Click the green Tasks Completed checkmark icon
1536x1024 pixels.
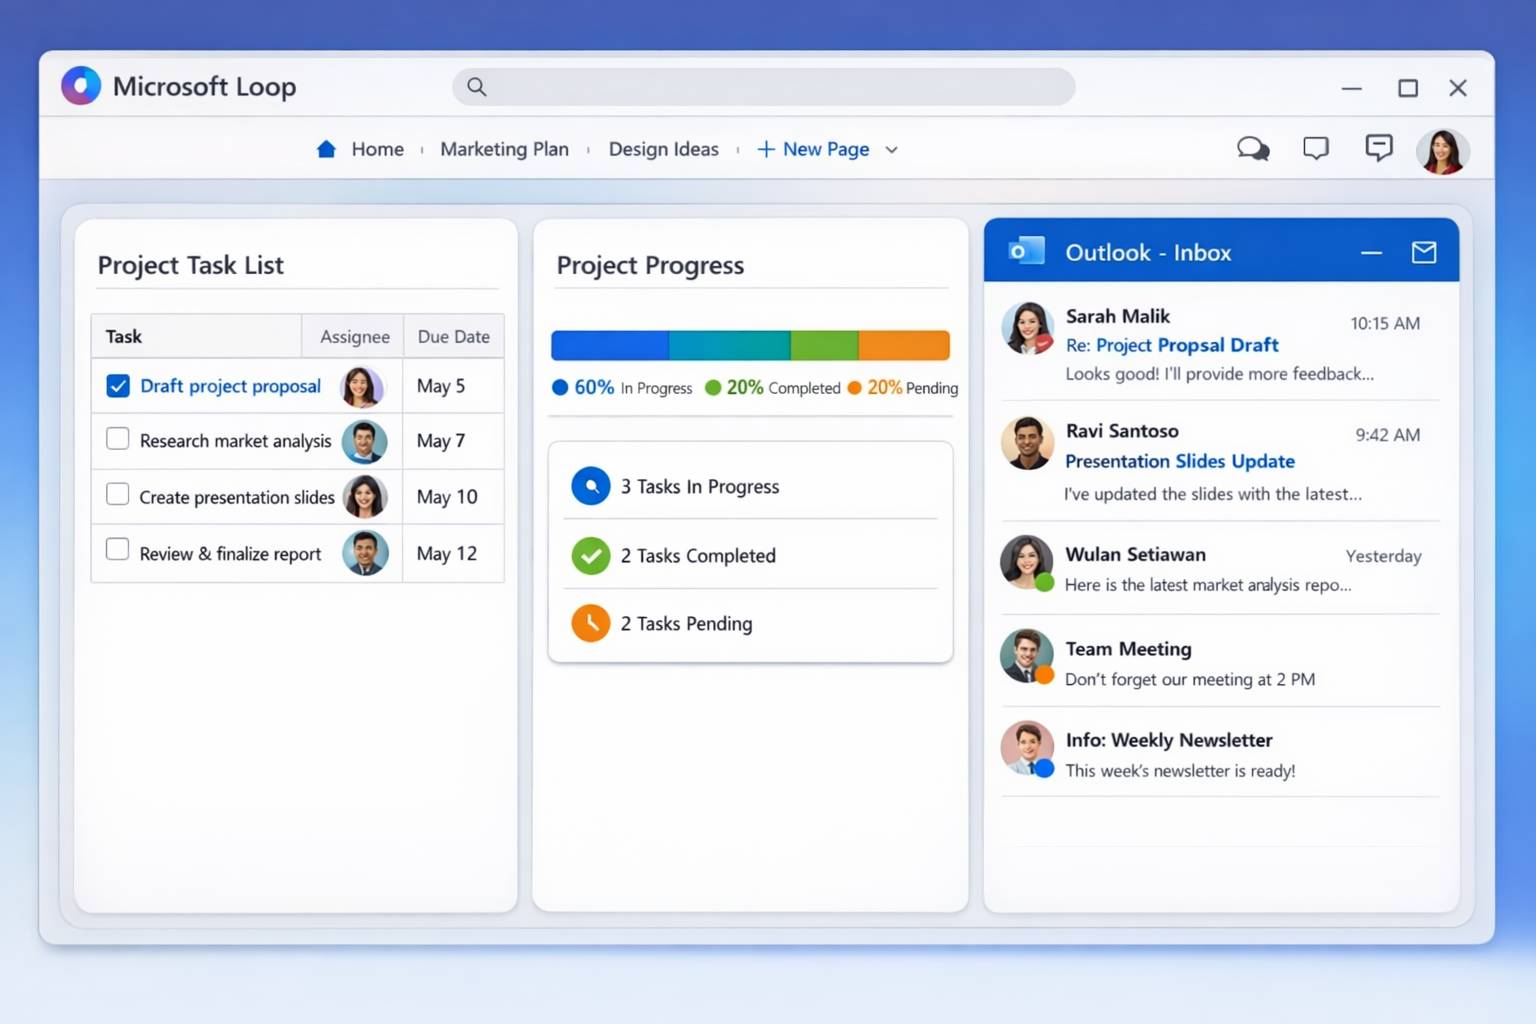(x=591, y=556)
